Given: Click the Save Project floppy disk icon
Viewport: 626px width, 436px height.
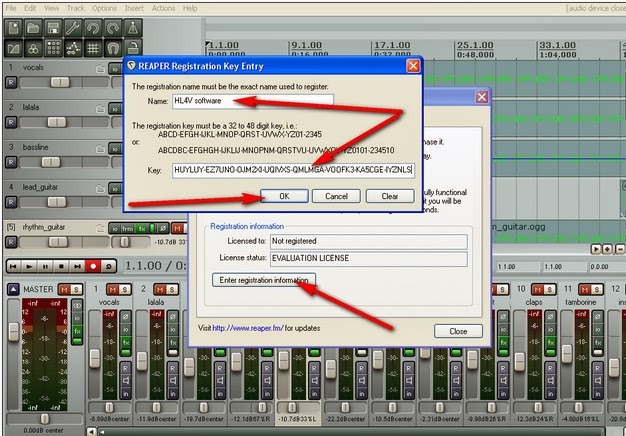Looking at the screenshot, I should tap(53, 28).
